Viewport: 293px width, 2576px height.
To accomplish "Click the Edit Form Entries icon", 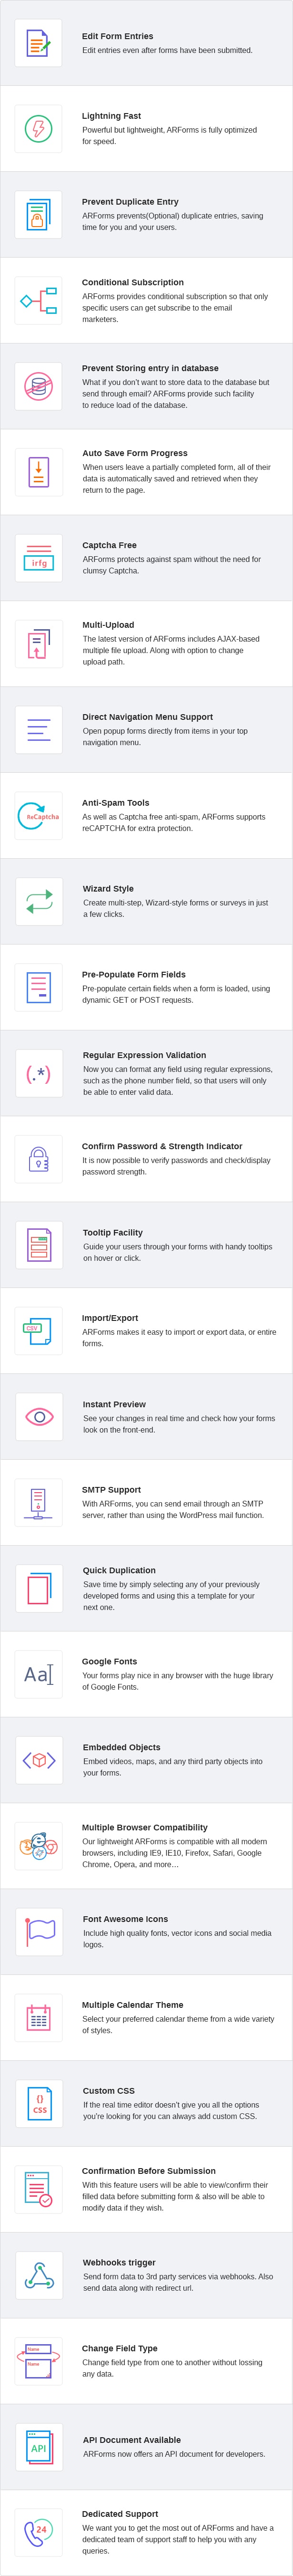I will coord(38,43).
